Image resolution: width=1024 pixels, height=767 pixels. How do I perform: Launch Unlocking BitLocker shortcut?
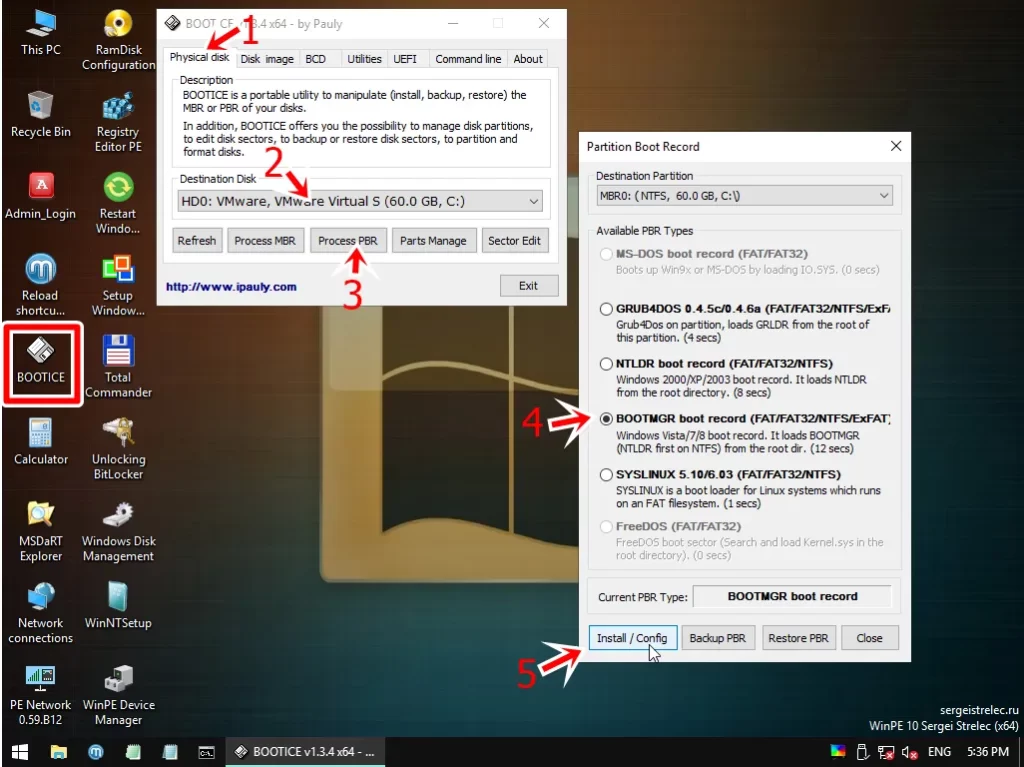118,449
